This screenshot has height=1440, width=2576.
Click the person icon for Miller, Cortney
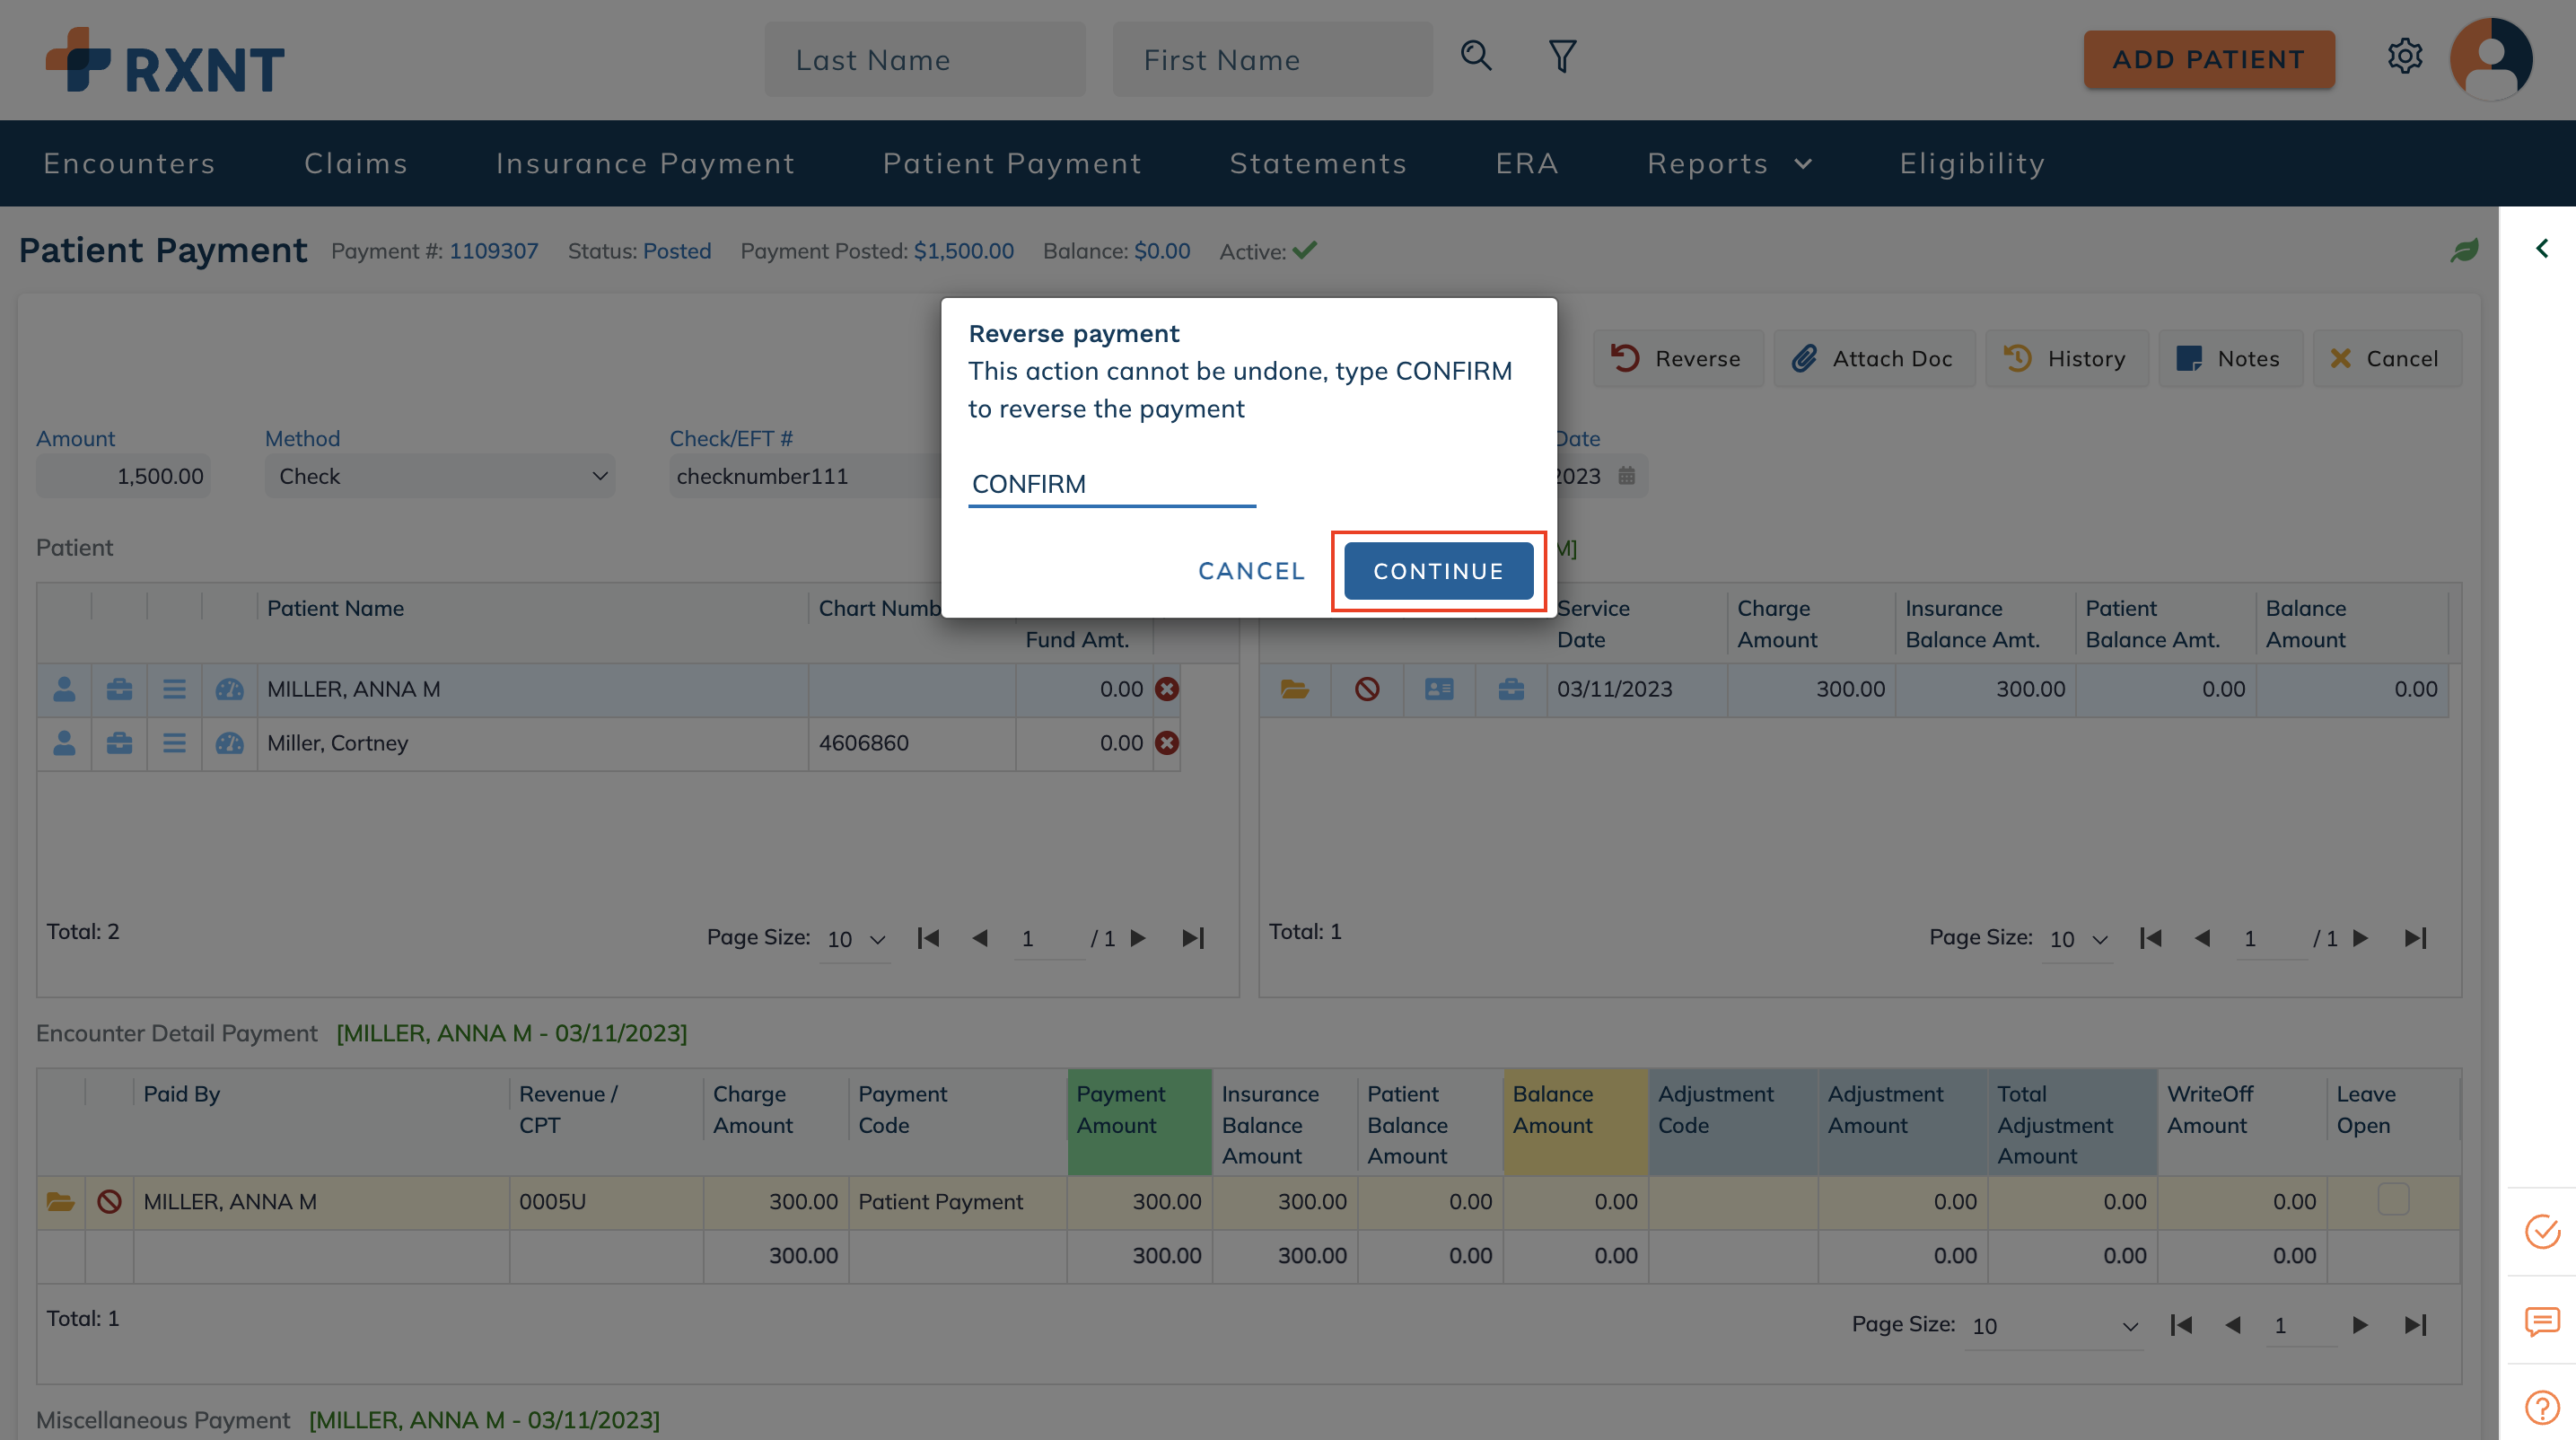(x=64, y=743)
